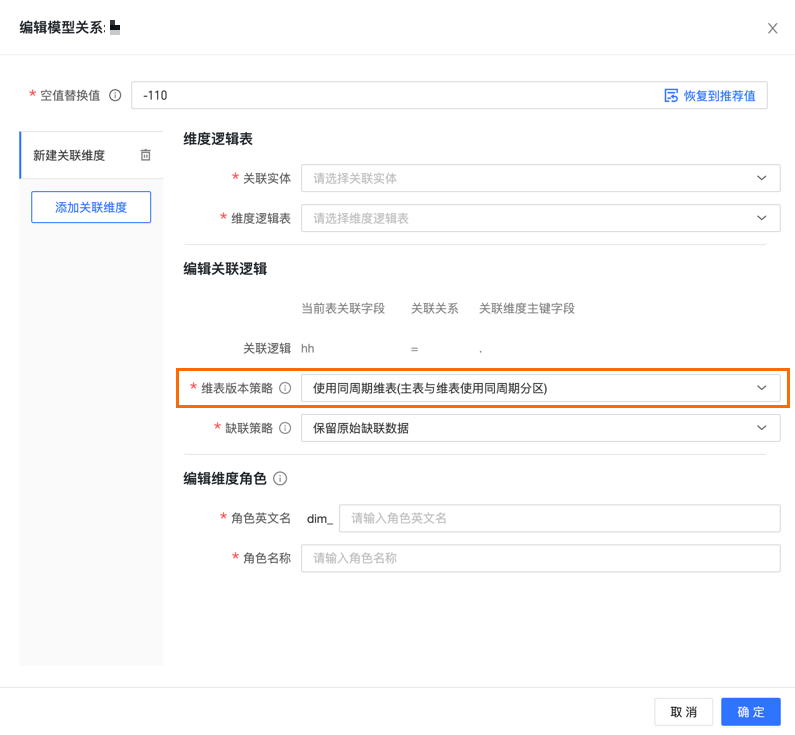Click the 确定 button
The image size is (795, 735).
[751, 712]
